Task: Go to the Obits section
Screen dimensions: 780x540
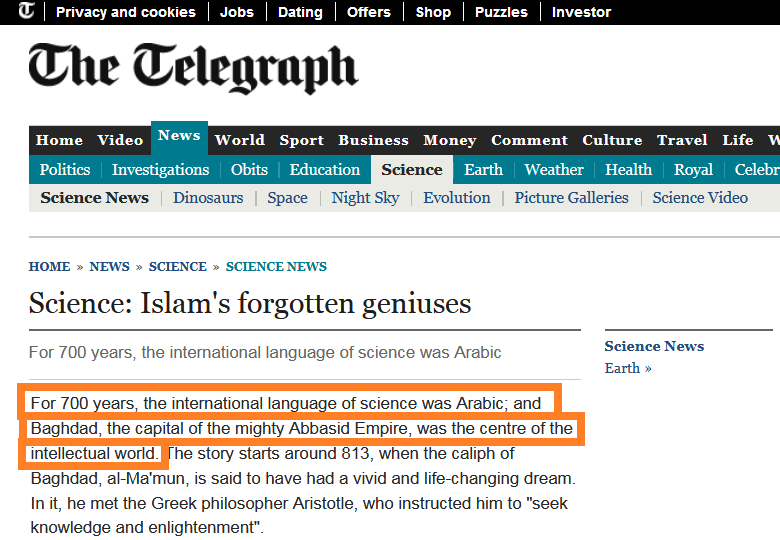Action: click(x=249, y=170)
